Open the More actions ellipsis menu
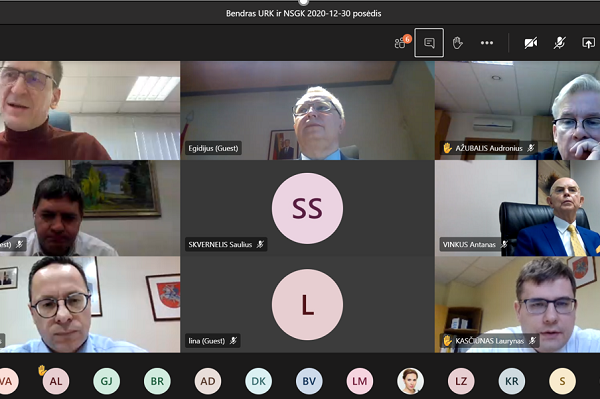Image resolution: width=600 pixels, height=399 pixels. tap(487, 43)
